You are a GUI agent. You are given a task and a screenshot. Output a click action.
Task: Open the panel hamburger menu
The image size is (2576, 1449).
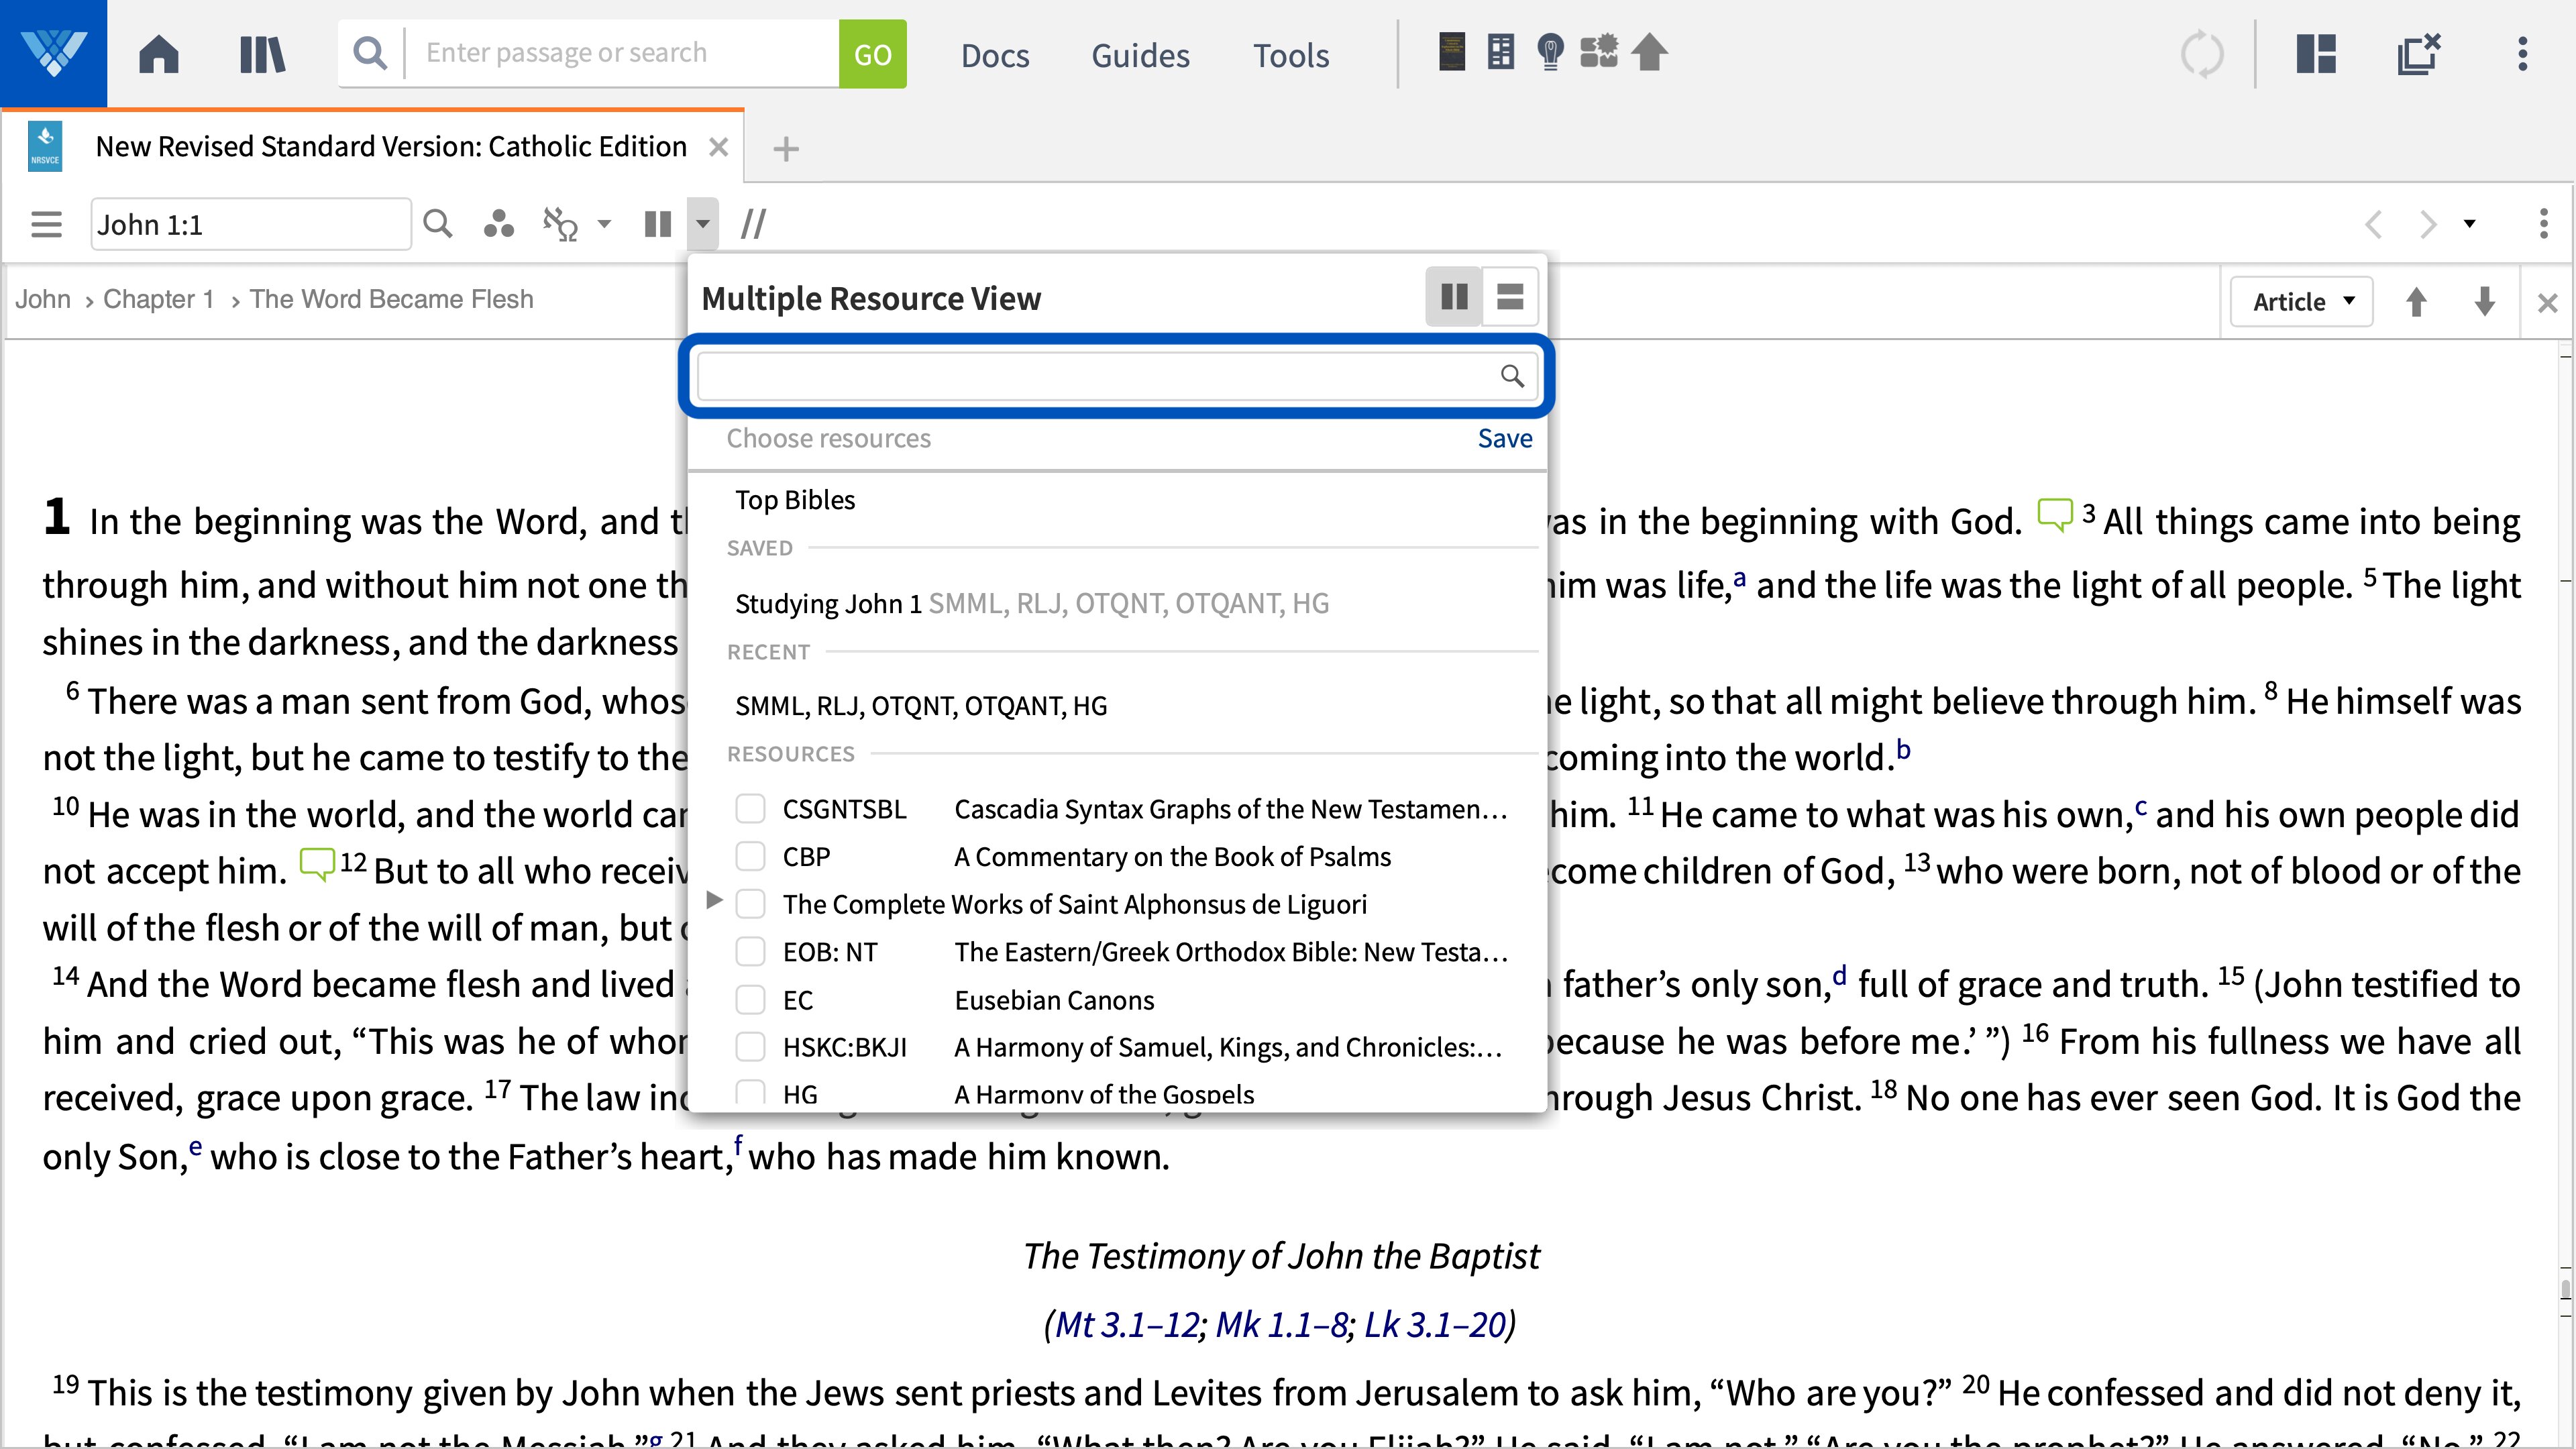point(46,224)
